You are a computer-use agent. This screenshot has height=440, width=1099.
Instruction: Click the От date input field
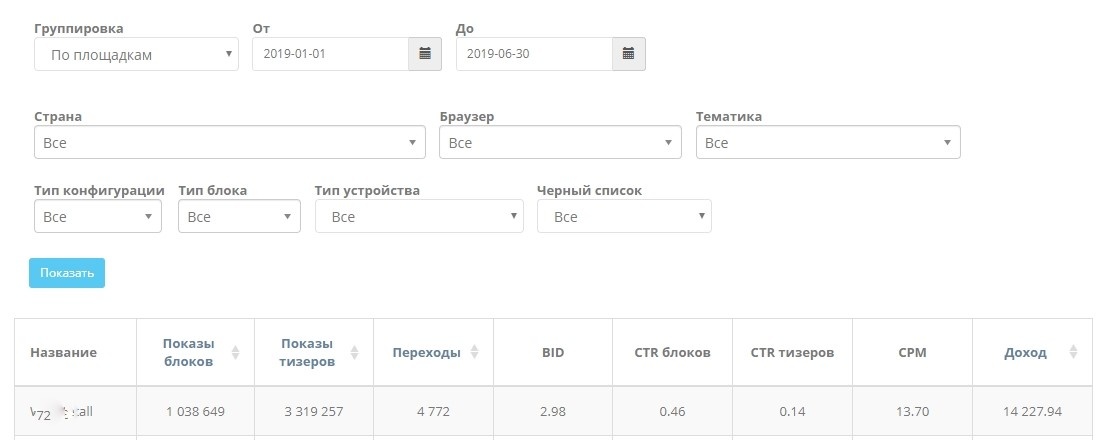point(330,54)
